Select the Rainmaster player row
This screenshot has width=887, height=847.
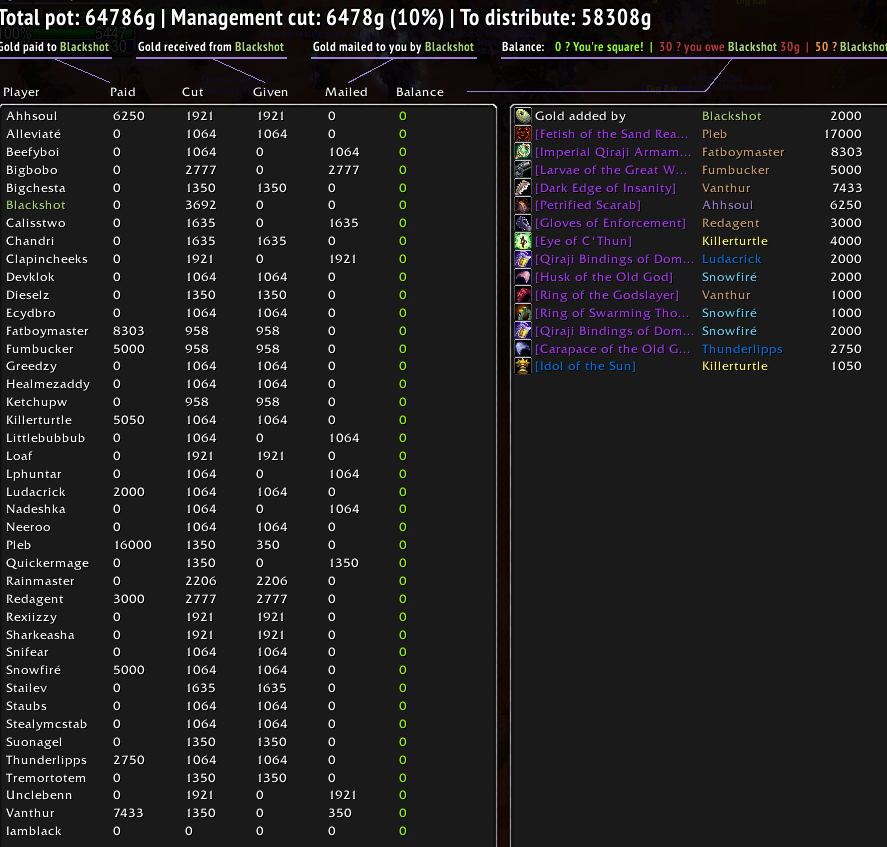click(248, 581)
